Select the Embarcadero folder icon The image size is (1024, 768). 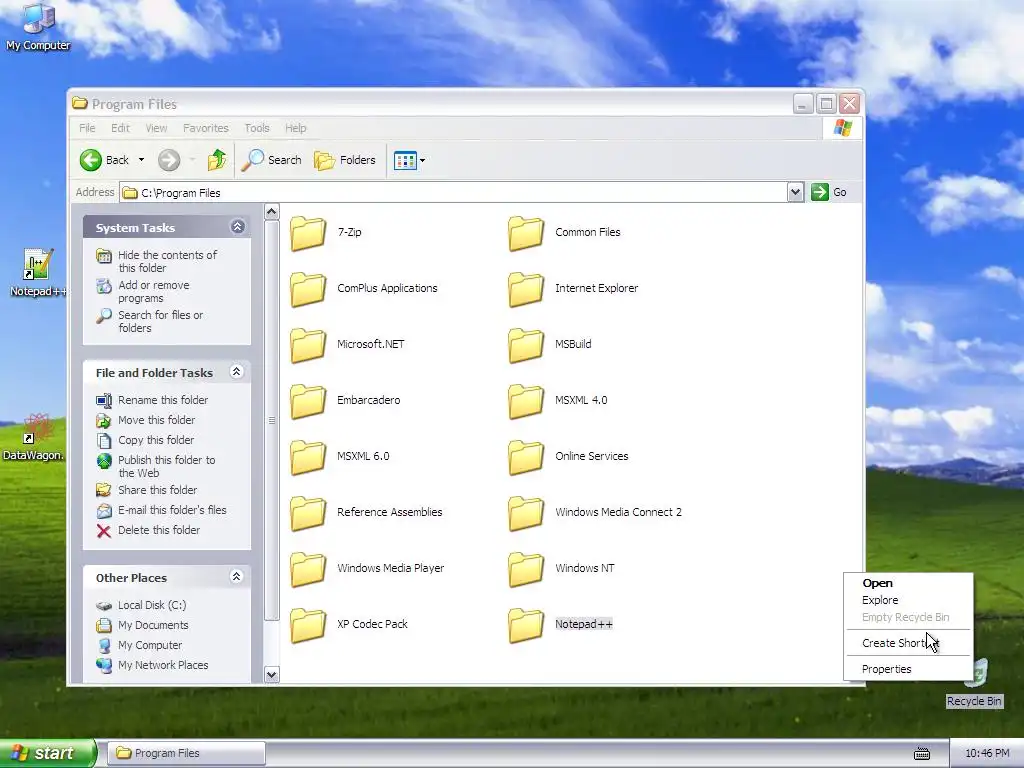(x=308, y=401)
